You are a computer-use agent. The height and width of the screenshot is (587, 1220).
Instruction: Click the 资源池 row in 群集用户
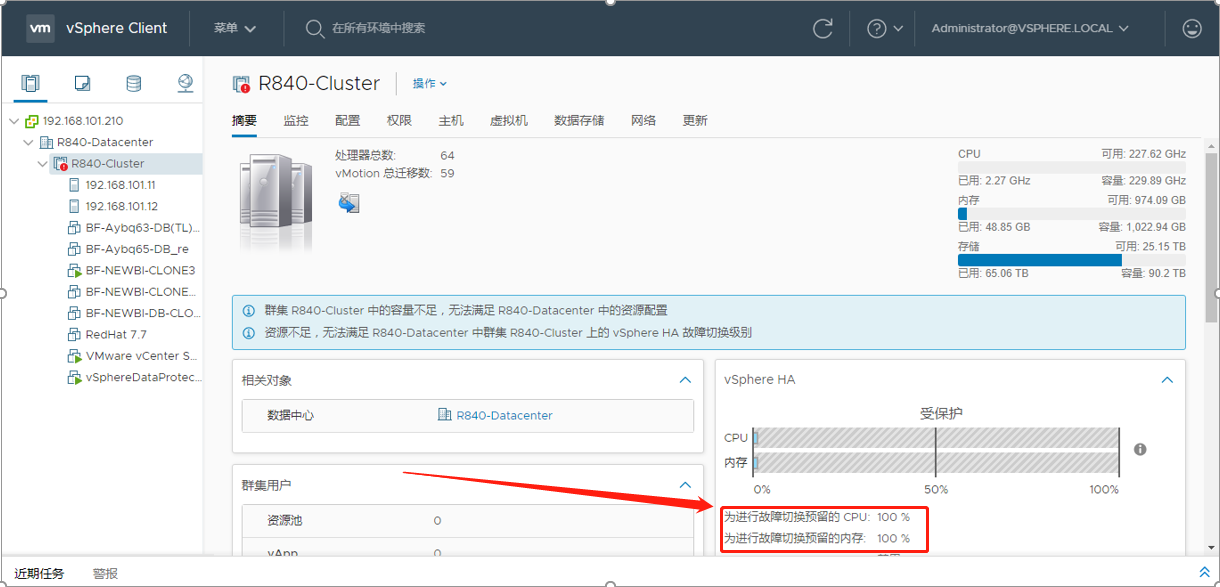467,521
